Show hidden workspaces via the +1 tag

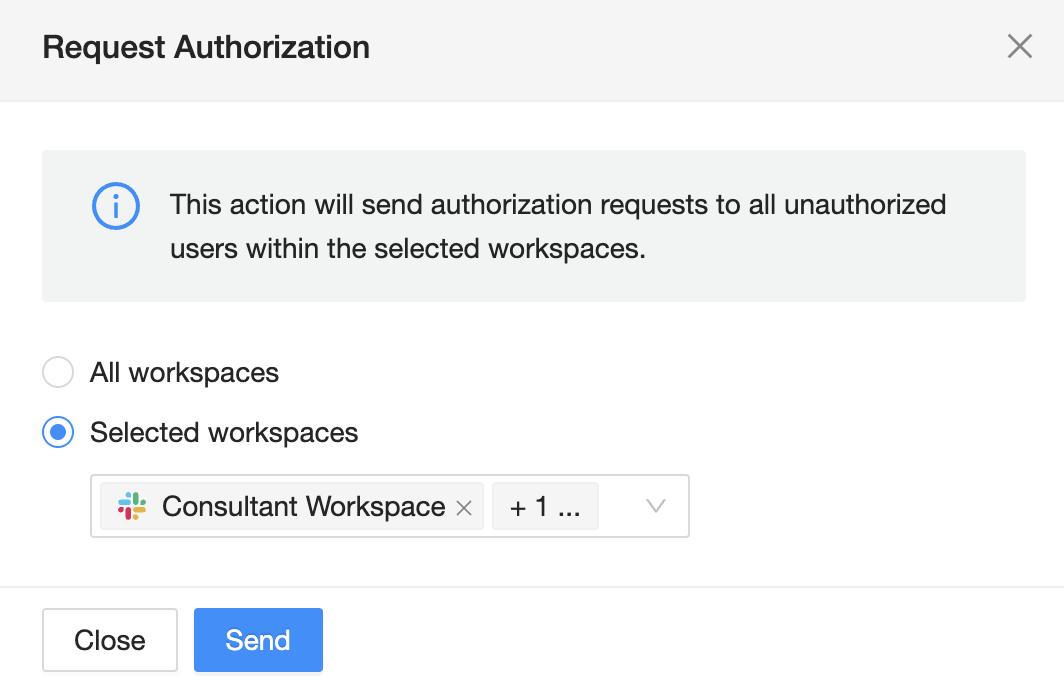point(545,507)
